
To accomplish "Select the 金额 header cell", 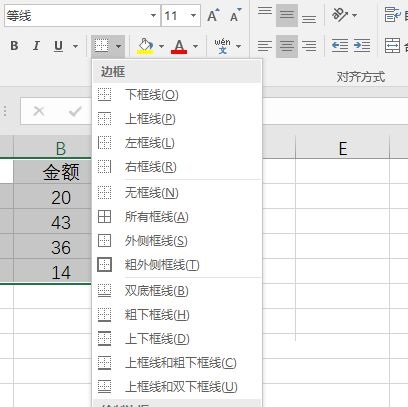I will tap(53, 172).
